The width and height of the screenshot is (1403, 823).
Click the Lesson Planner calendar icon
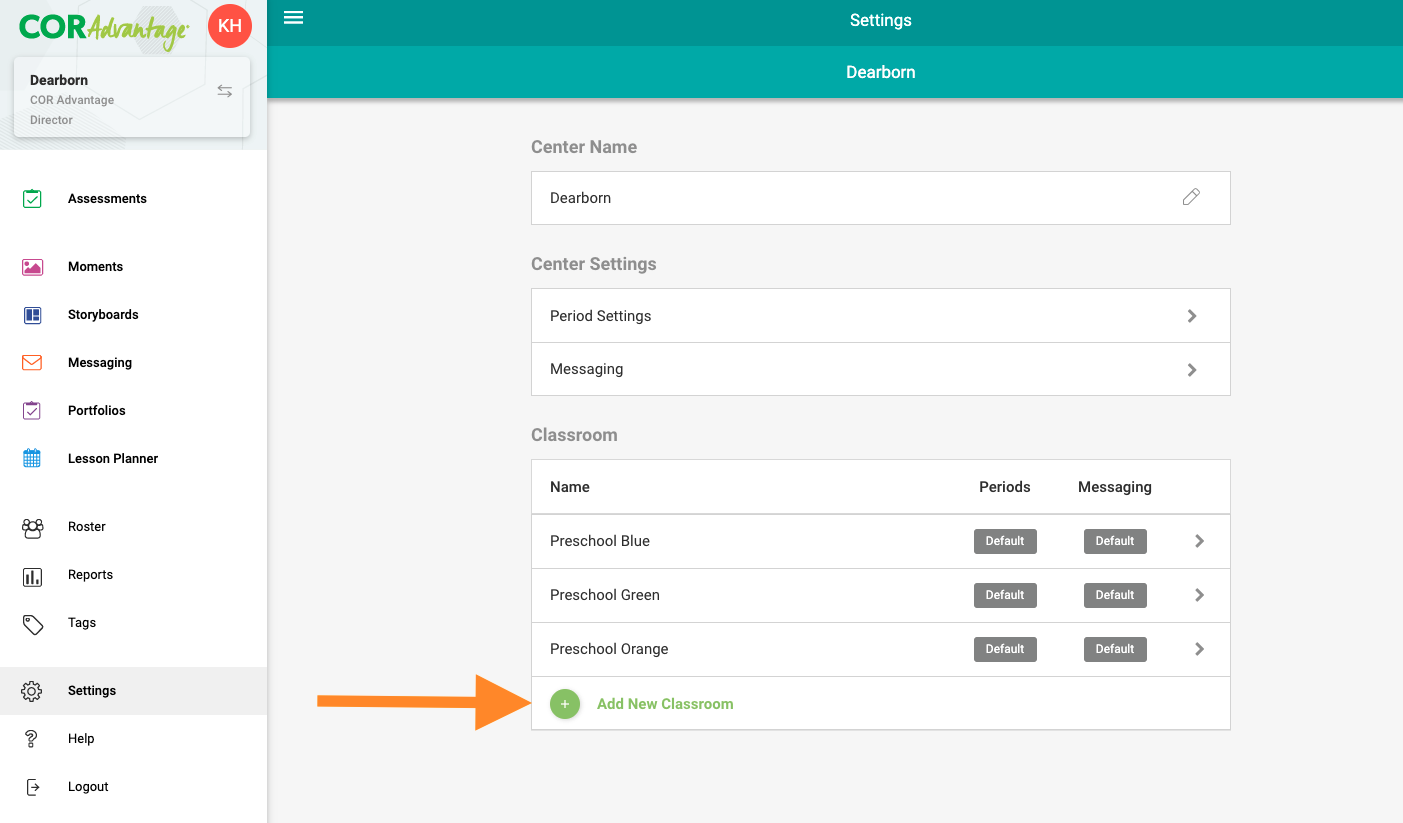(32, 459)
